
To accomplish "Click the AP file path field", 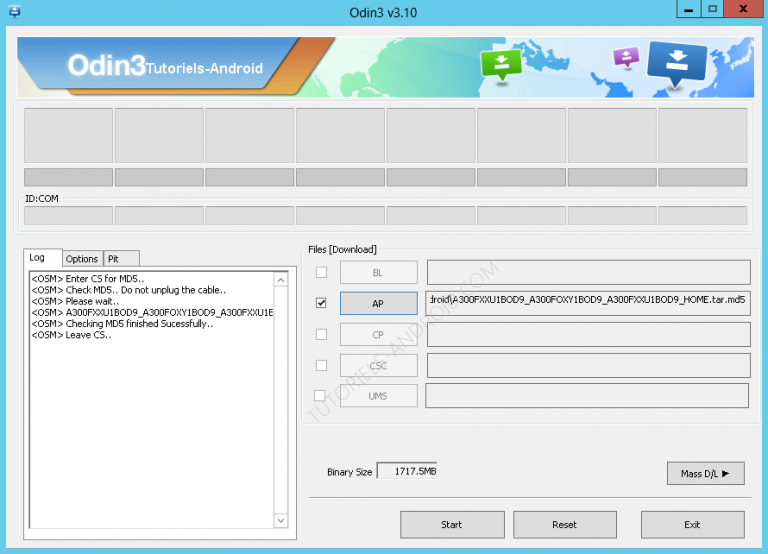I will pos(589,303).
